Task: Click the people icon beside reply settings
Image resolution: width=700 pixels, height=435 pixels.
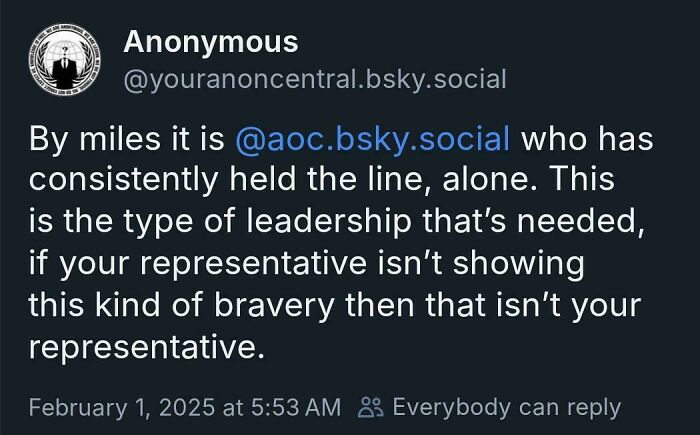Action: coord(370,408)
